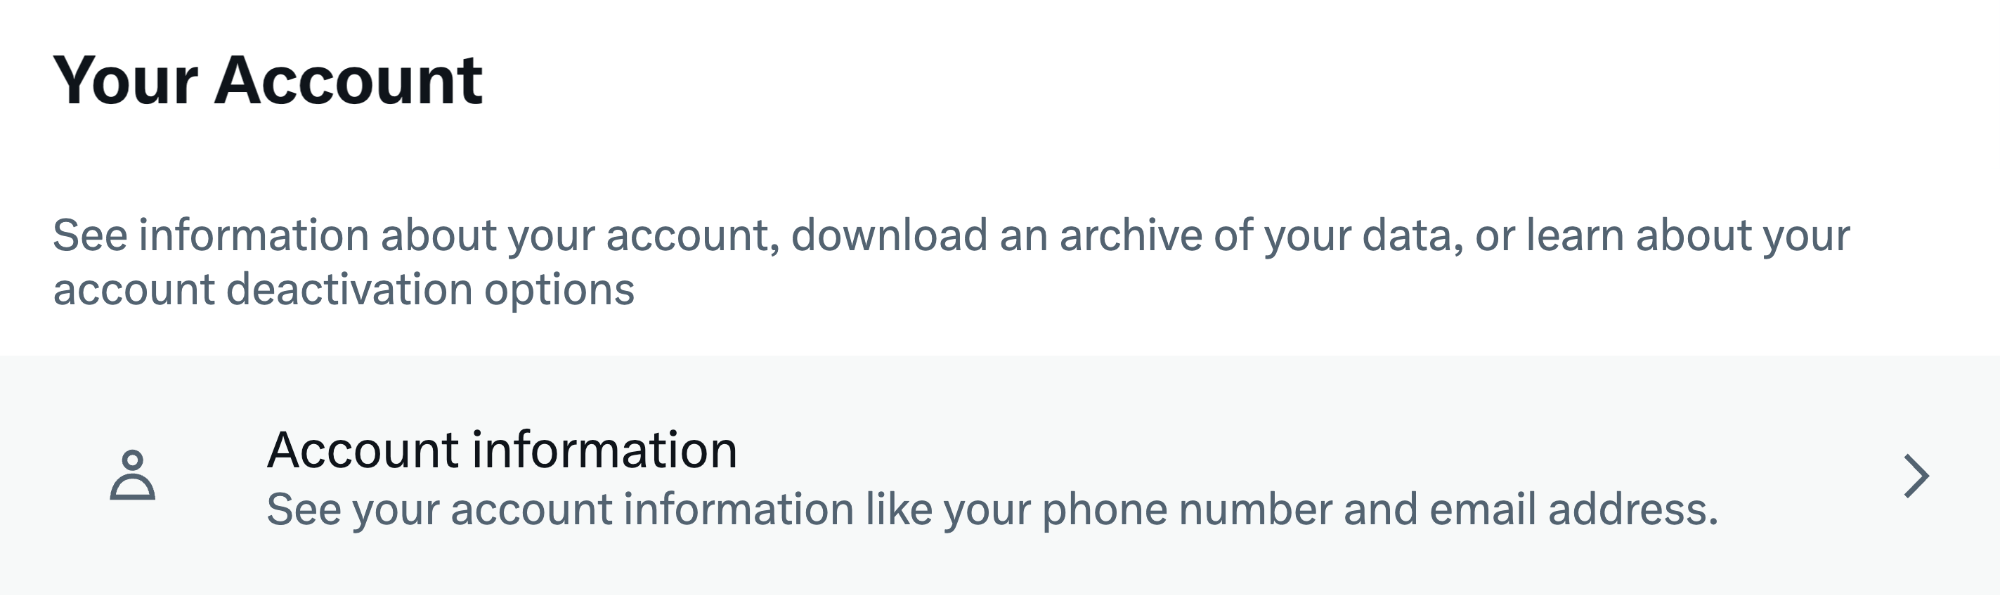This screenshot has width=2000, height=595.
Task: Open account details using the person icon
Action: [132, 475]
